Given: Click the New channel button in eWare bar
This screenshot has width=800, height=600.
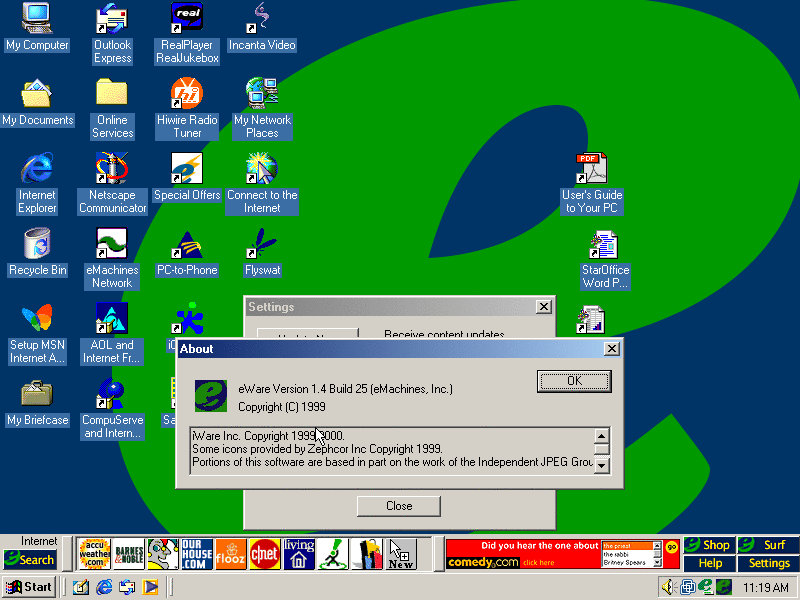Looking at the screenshot, I should point(401,553).
